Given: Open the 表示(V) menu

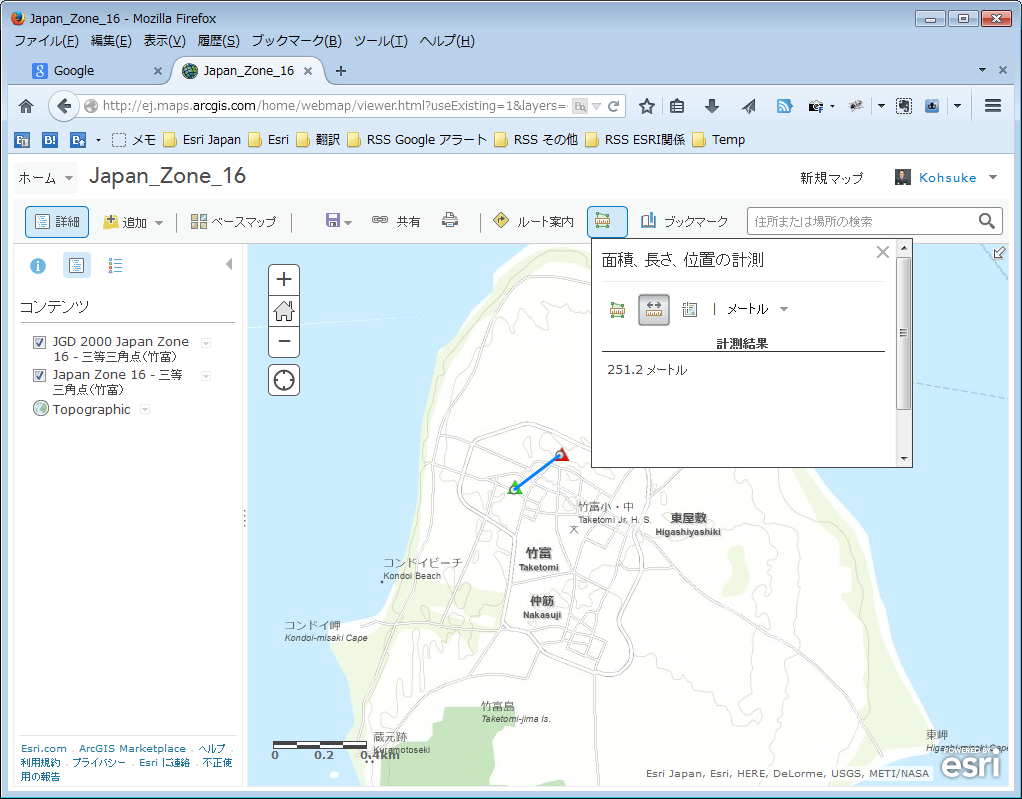Looking at the screenshot, I should tap(164, 41).
